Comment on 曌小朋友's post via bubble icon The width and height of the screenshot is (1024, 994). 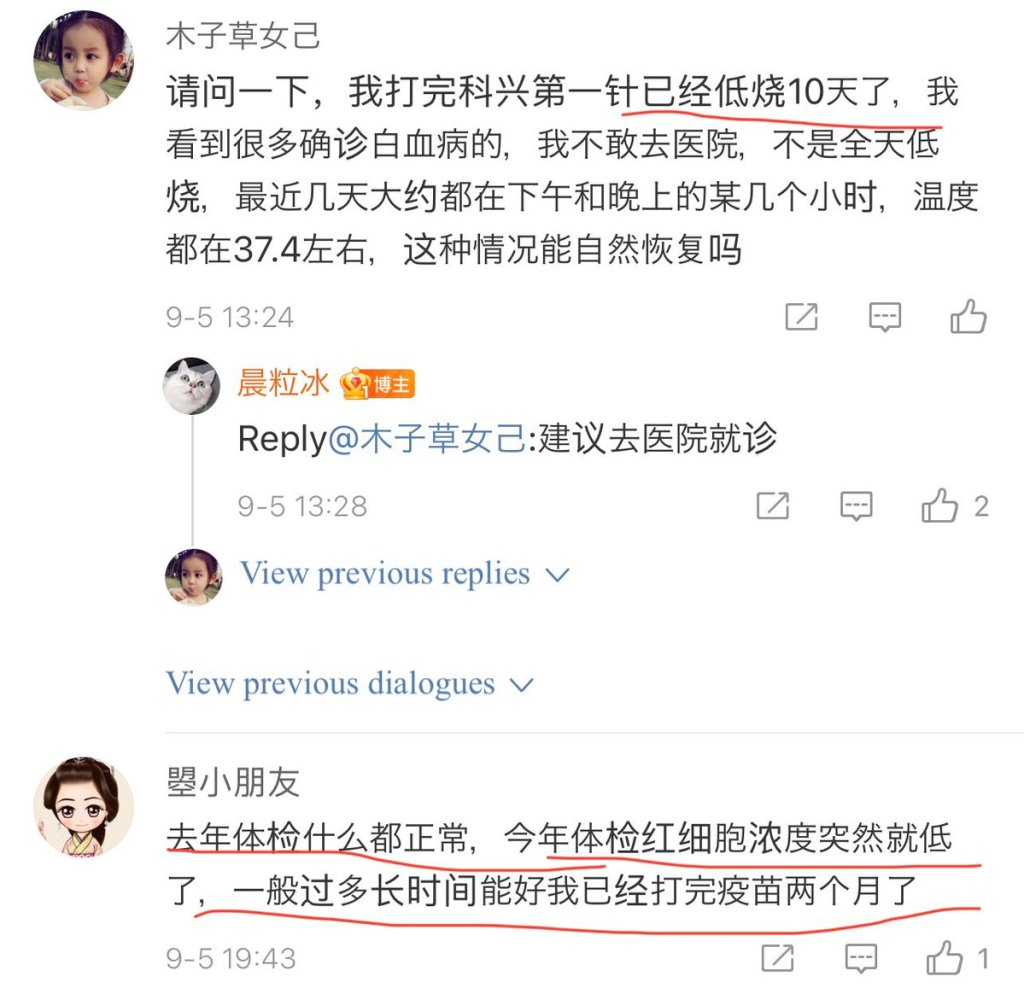coord(861,958)
